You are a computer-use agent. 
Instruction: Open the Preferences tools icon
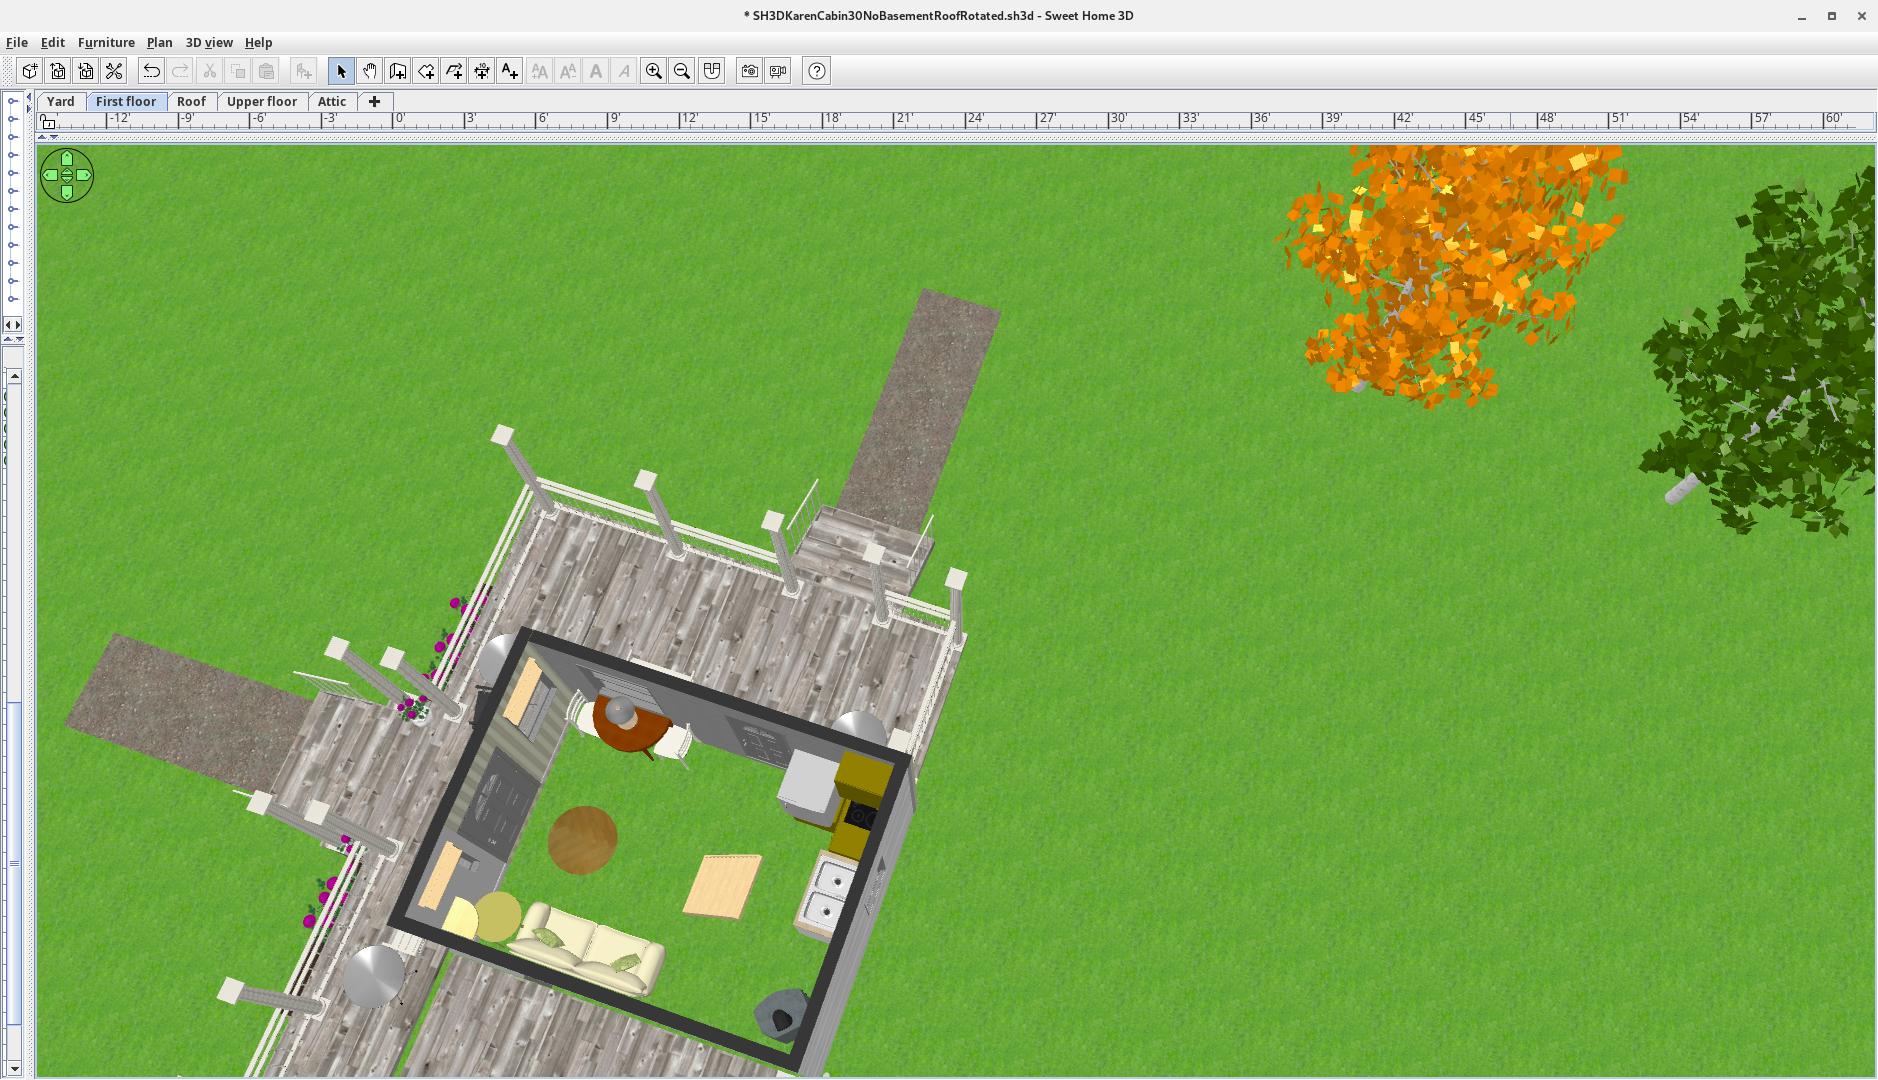pyautogui.click(x=114, y=71)
